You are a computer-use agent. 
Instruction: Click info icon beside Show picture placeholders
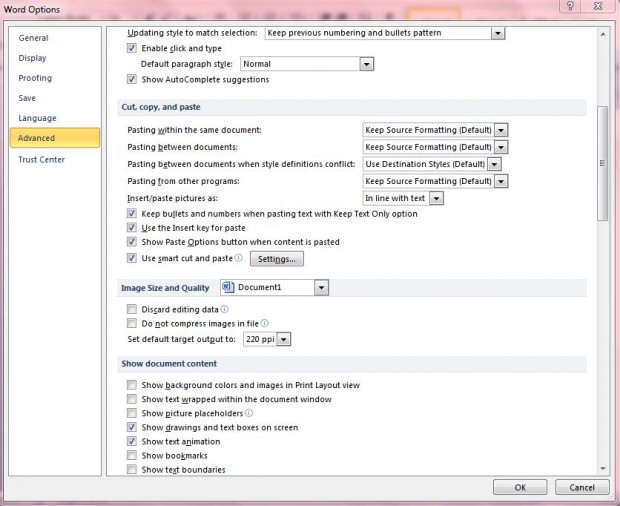pyautogui.click(x=249, y=413)
